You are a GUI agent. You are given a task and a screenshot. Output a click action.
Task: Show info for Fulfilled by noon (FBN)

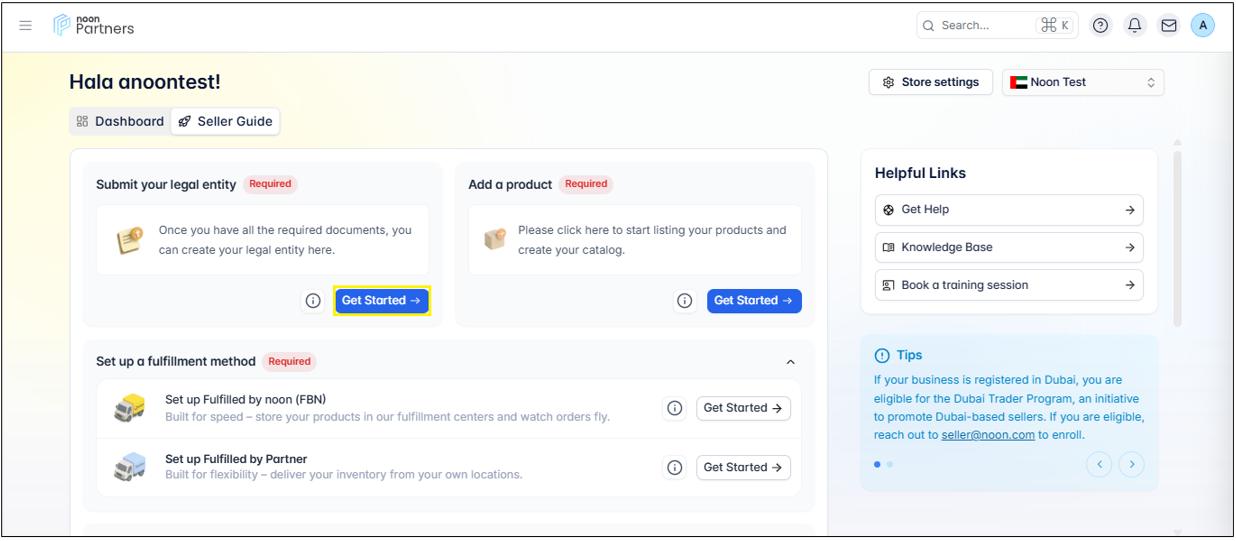675,408
